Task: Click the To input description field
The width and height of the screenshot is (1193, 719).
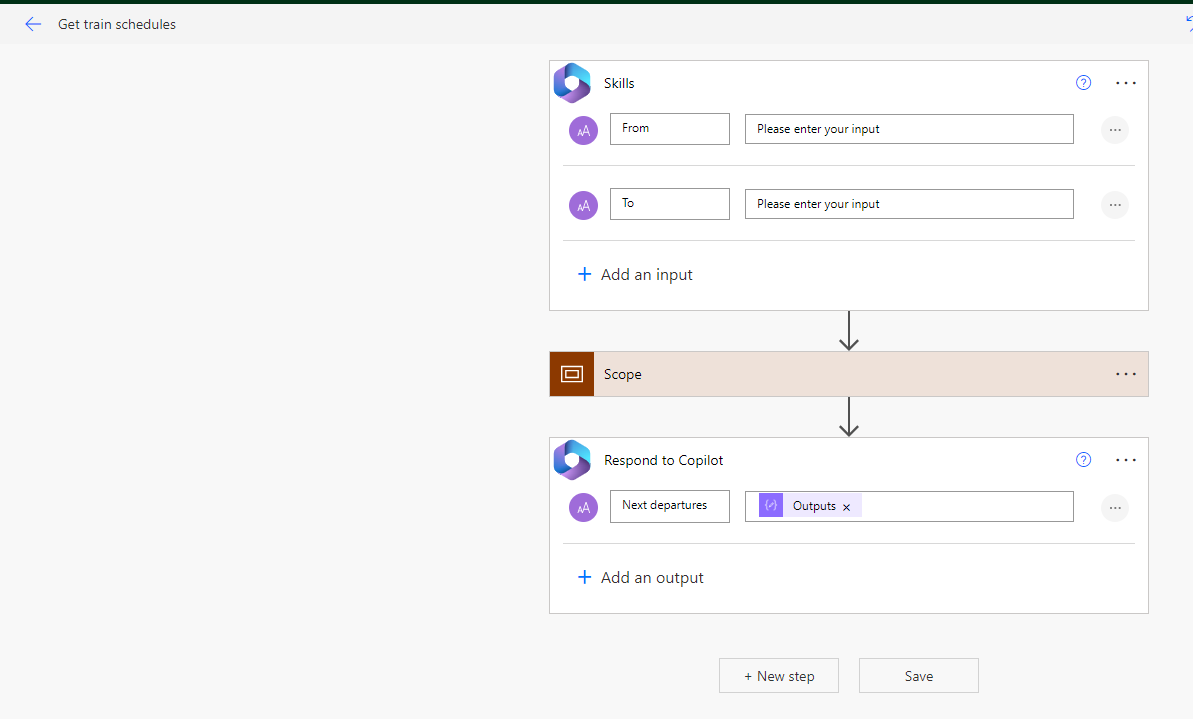Action: 908,204
